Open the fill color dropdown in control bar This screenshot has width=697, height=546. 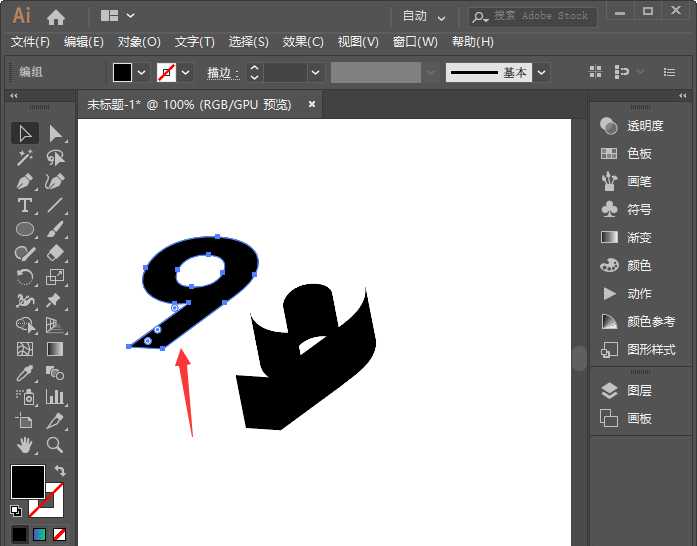coord(141,72)
